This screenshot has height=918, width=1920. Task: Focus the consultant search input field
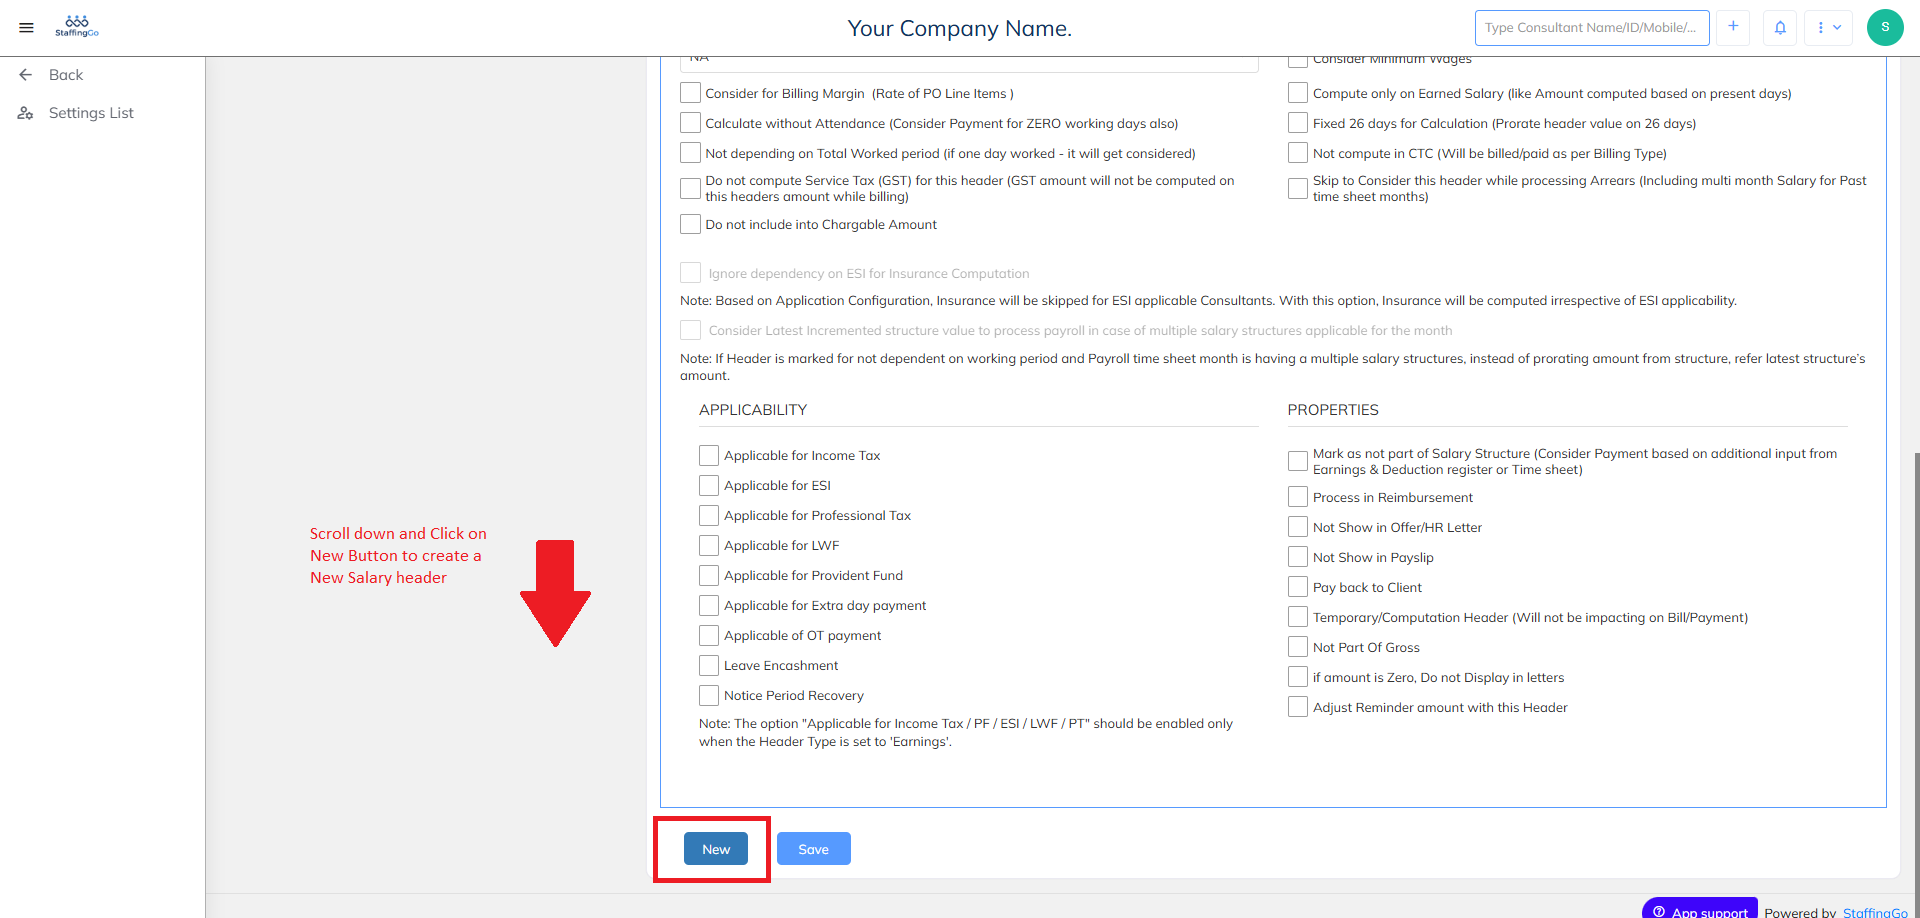[1592, 28]
